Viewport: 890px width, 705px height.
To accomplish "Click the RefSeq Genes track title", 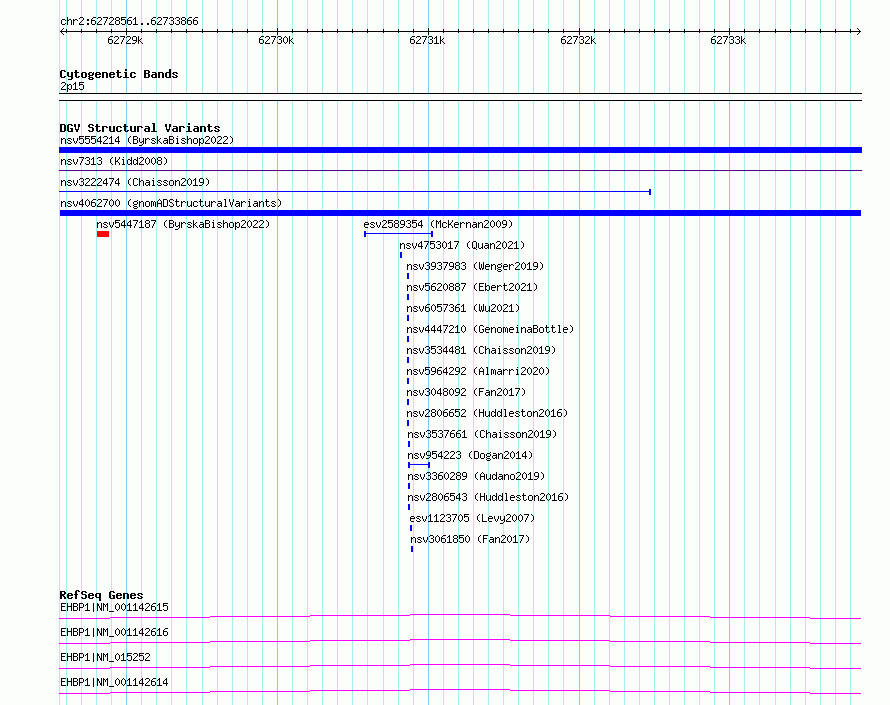I will coord(102,595).
